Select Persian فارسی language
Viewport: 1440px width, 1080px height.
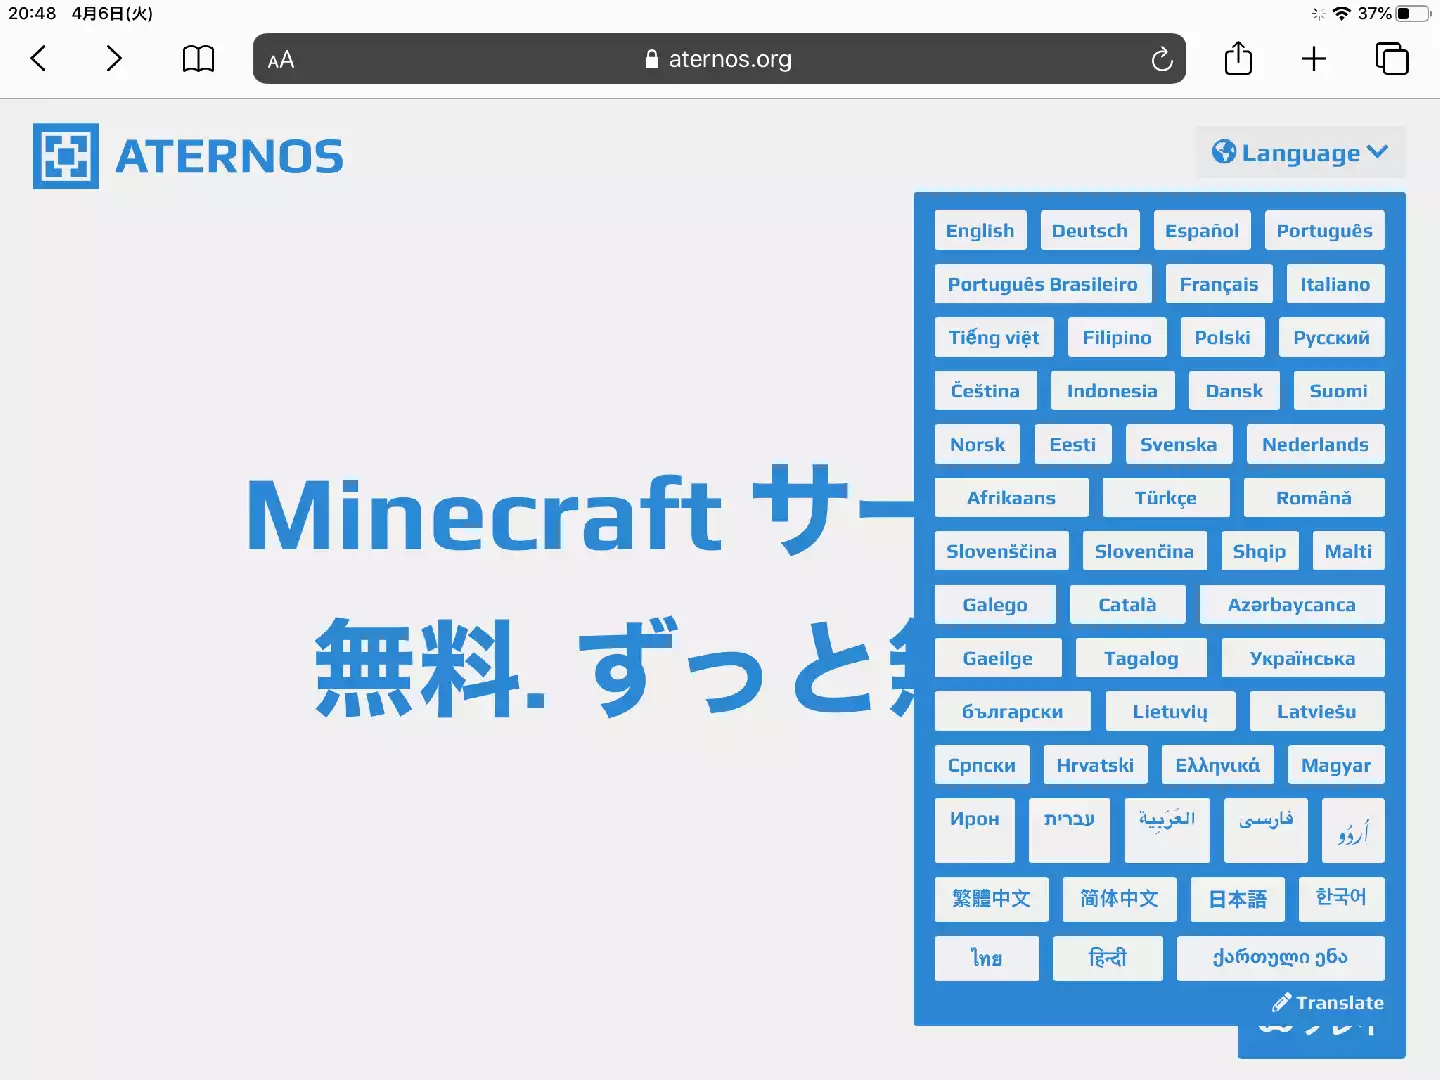1266,830
